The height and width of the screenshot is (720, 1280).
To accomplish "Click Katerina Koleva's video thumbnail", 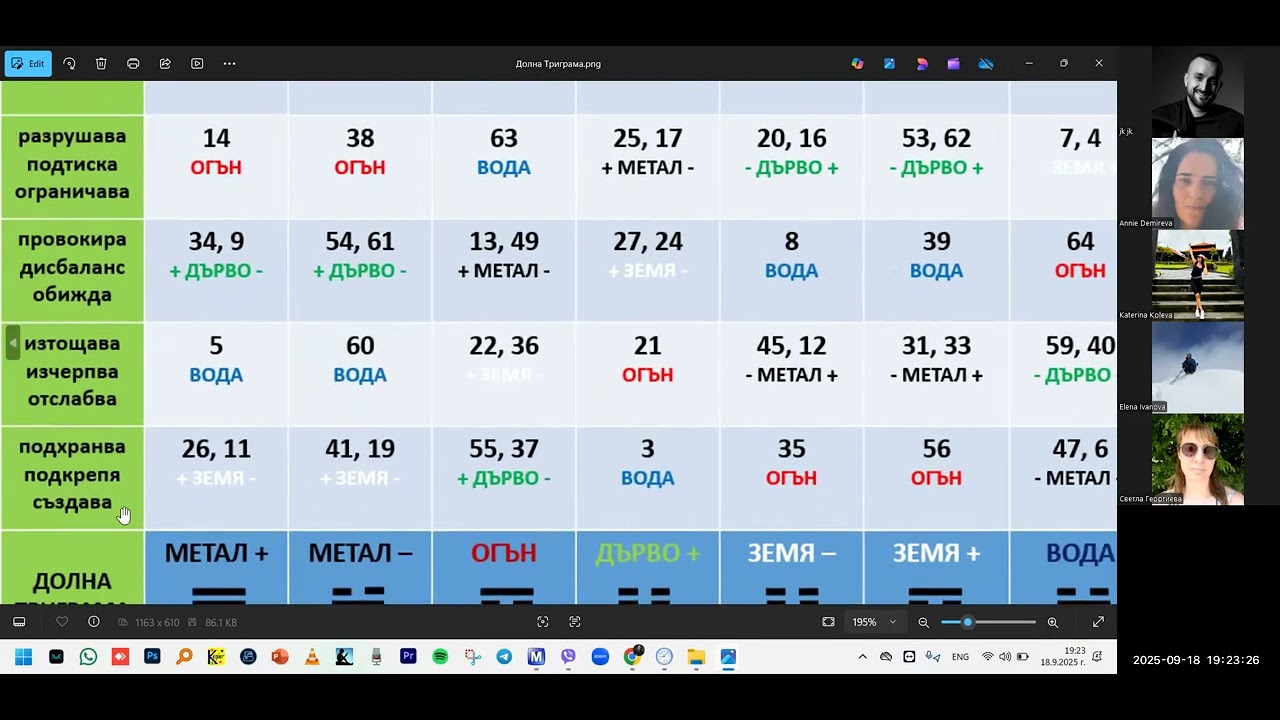I will point(1198,276).
